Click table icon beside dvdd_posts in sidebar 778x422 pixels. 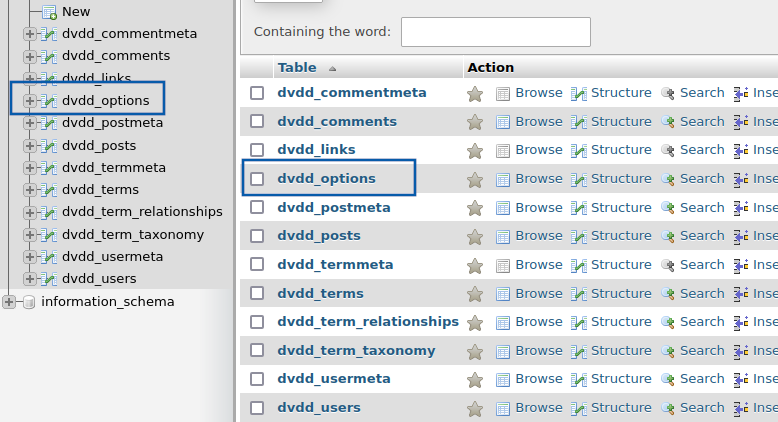[x=48, y=146]
